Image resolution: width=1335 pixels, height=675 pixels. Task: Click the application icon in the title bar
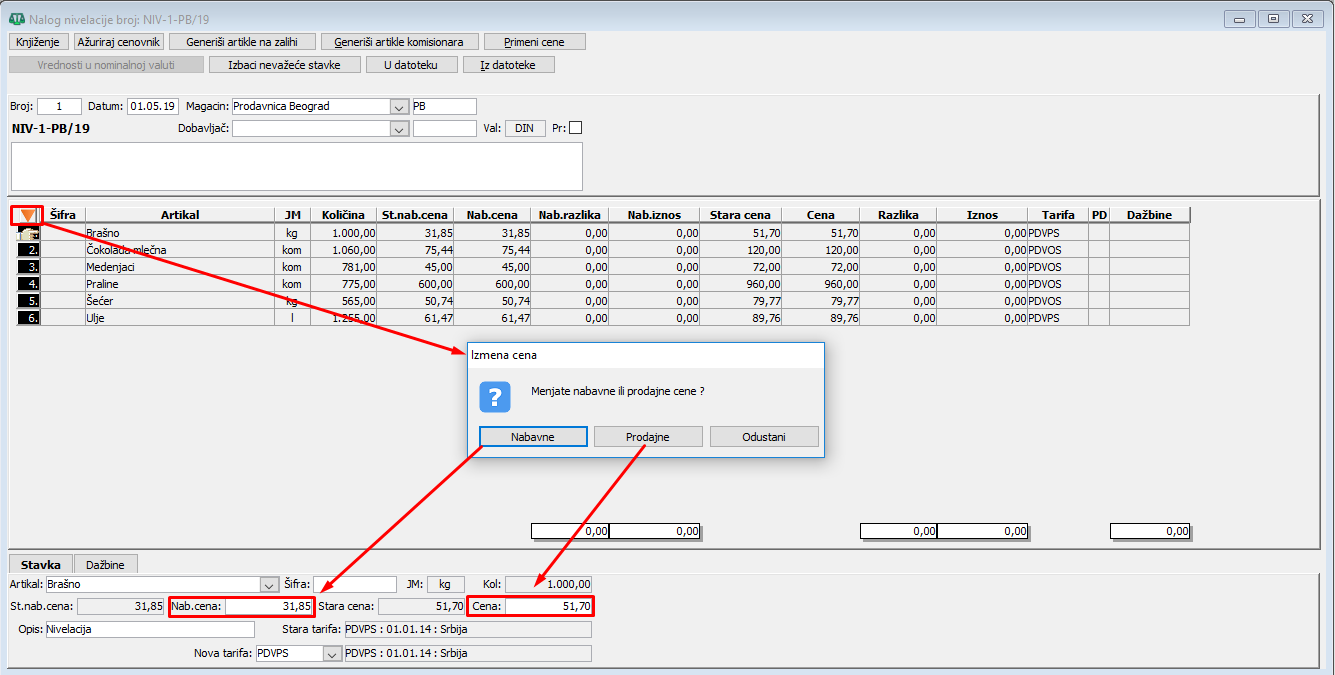(16, 19)
